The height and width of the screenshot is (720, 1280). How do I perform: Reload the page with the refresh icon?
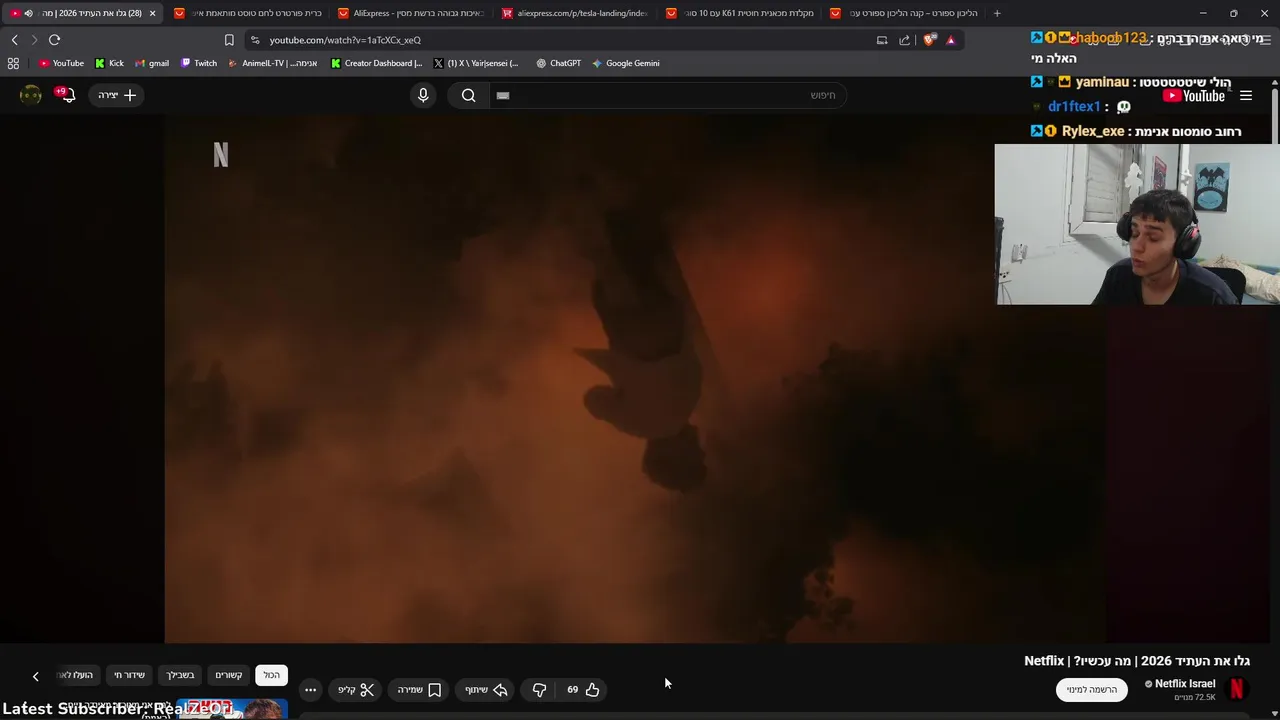(54, 40)
